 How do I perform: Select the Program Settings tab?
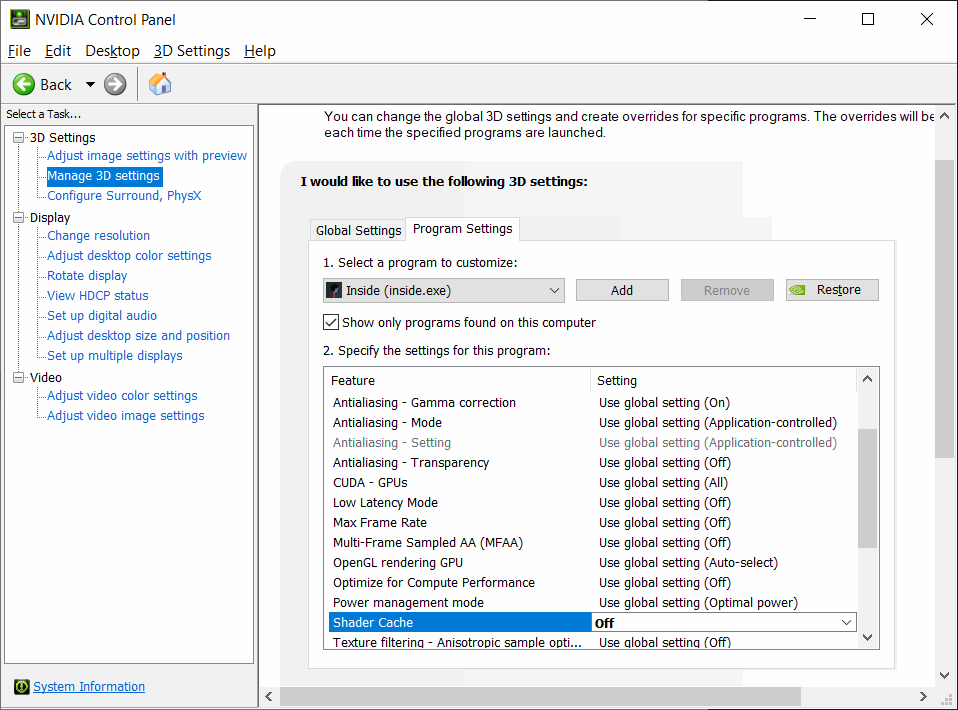[463, 229]
